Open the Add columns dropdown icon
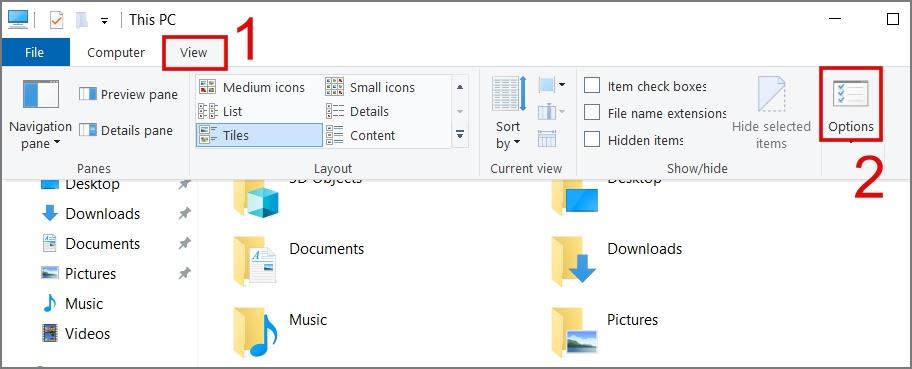 [x=551, y=112]
